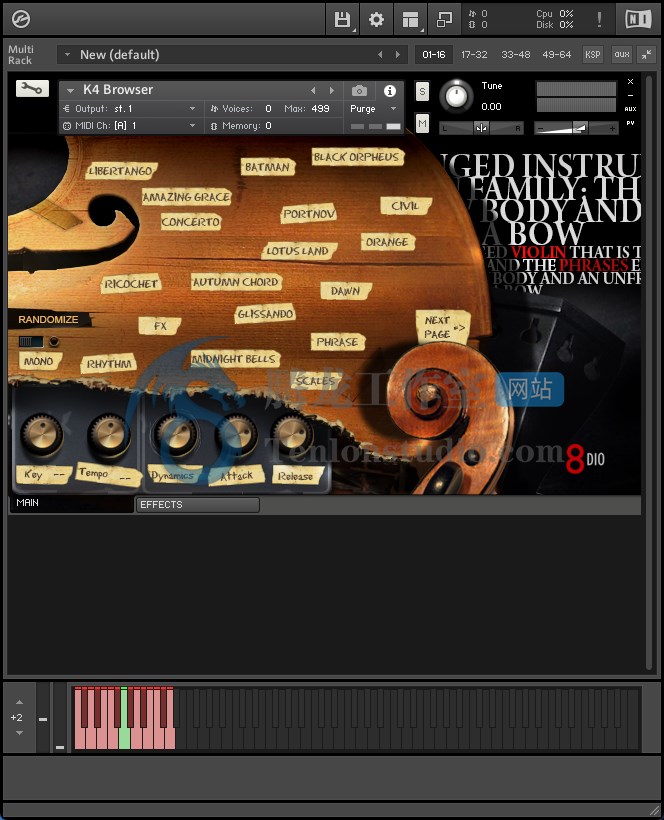Click the instrument volume slider
Viewport: 664px width, 820px height.
point(576,128)
